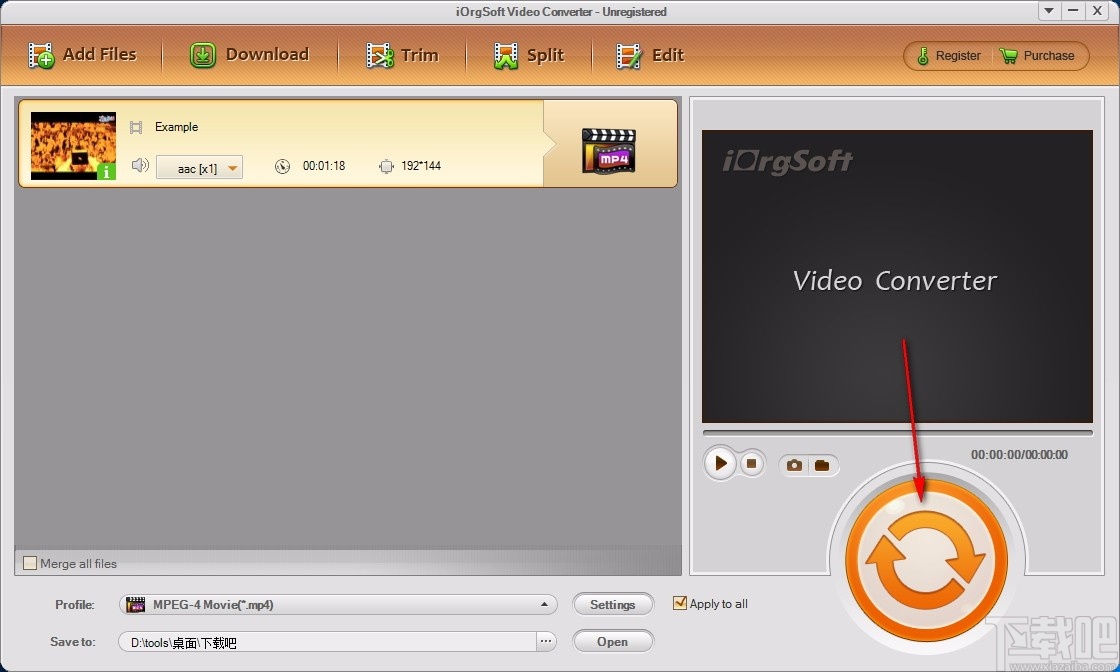
Task: Open the title bar dropdown arrow
Action: point(1048,11)
